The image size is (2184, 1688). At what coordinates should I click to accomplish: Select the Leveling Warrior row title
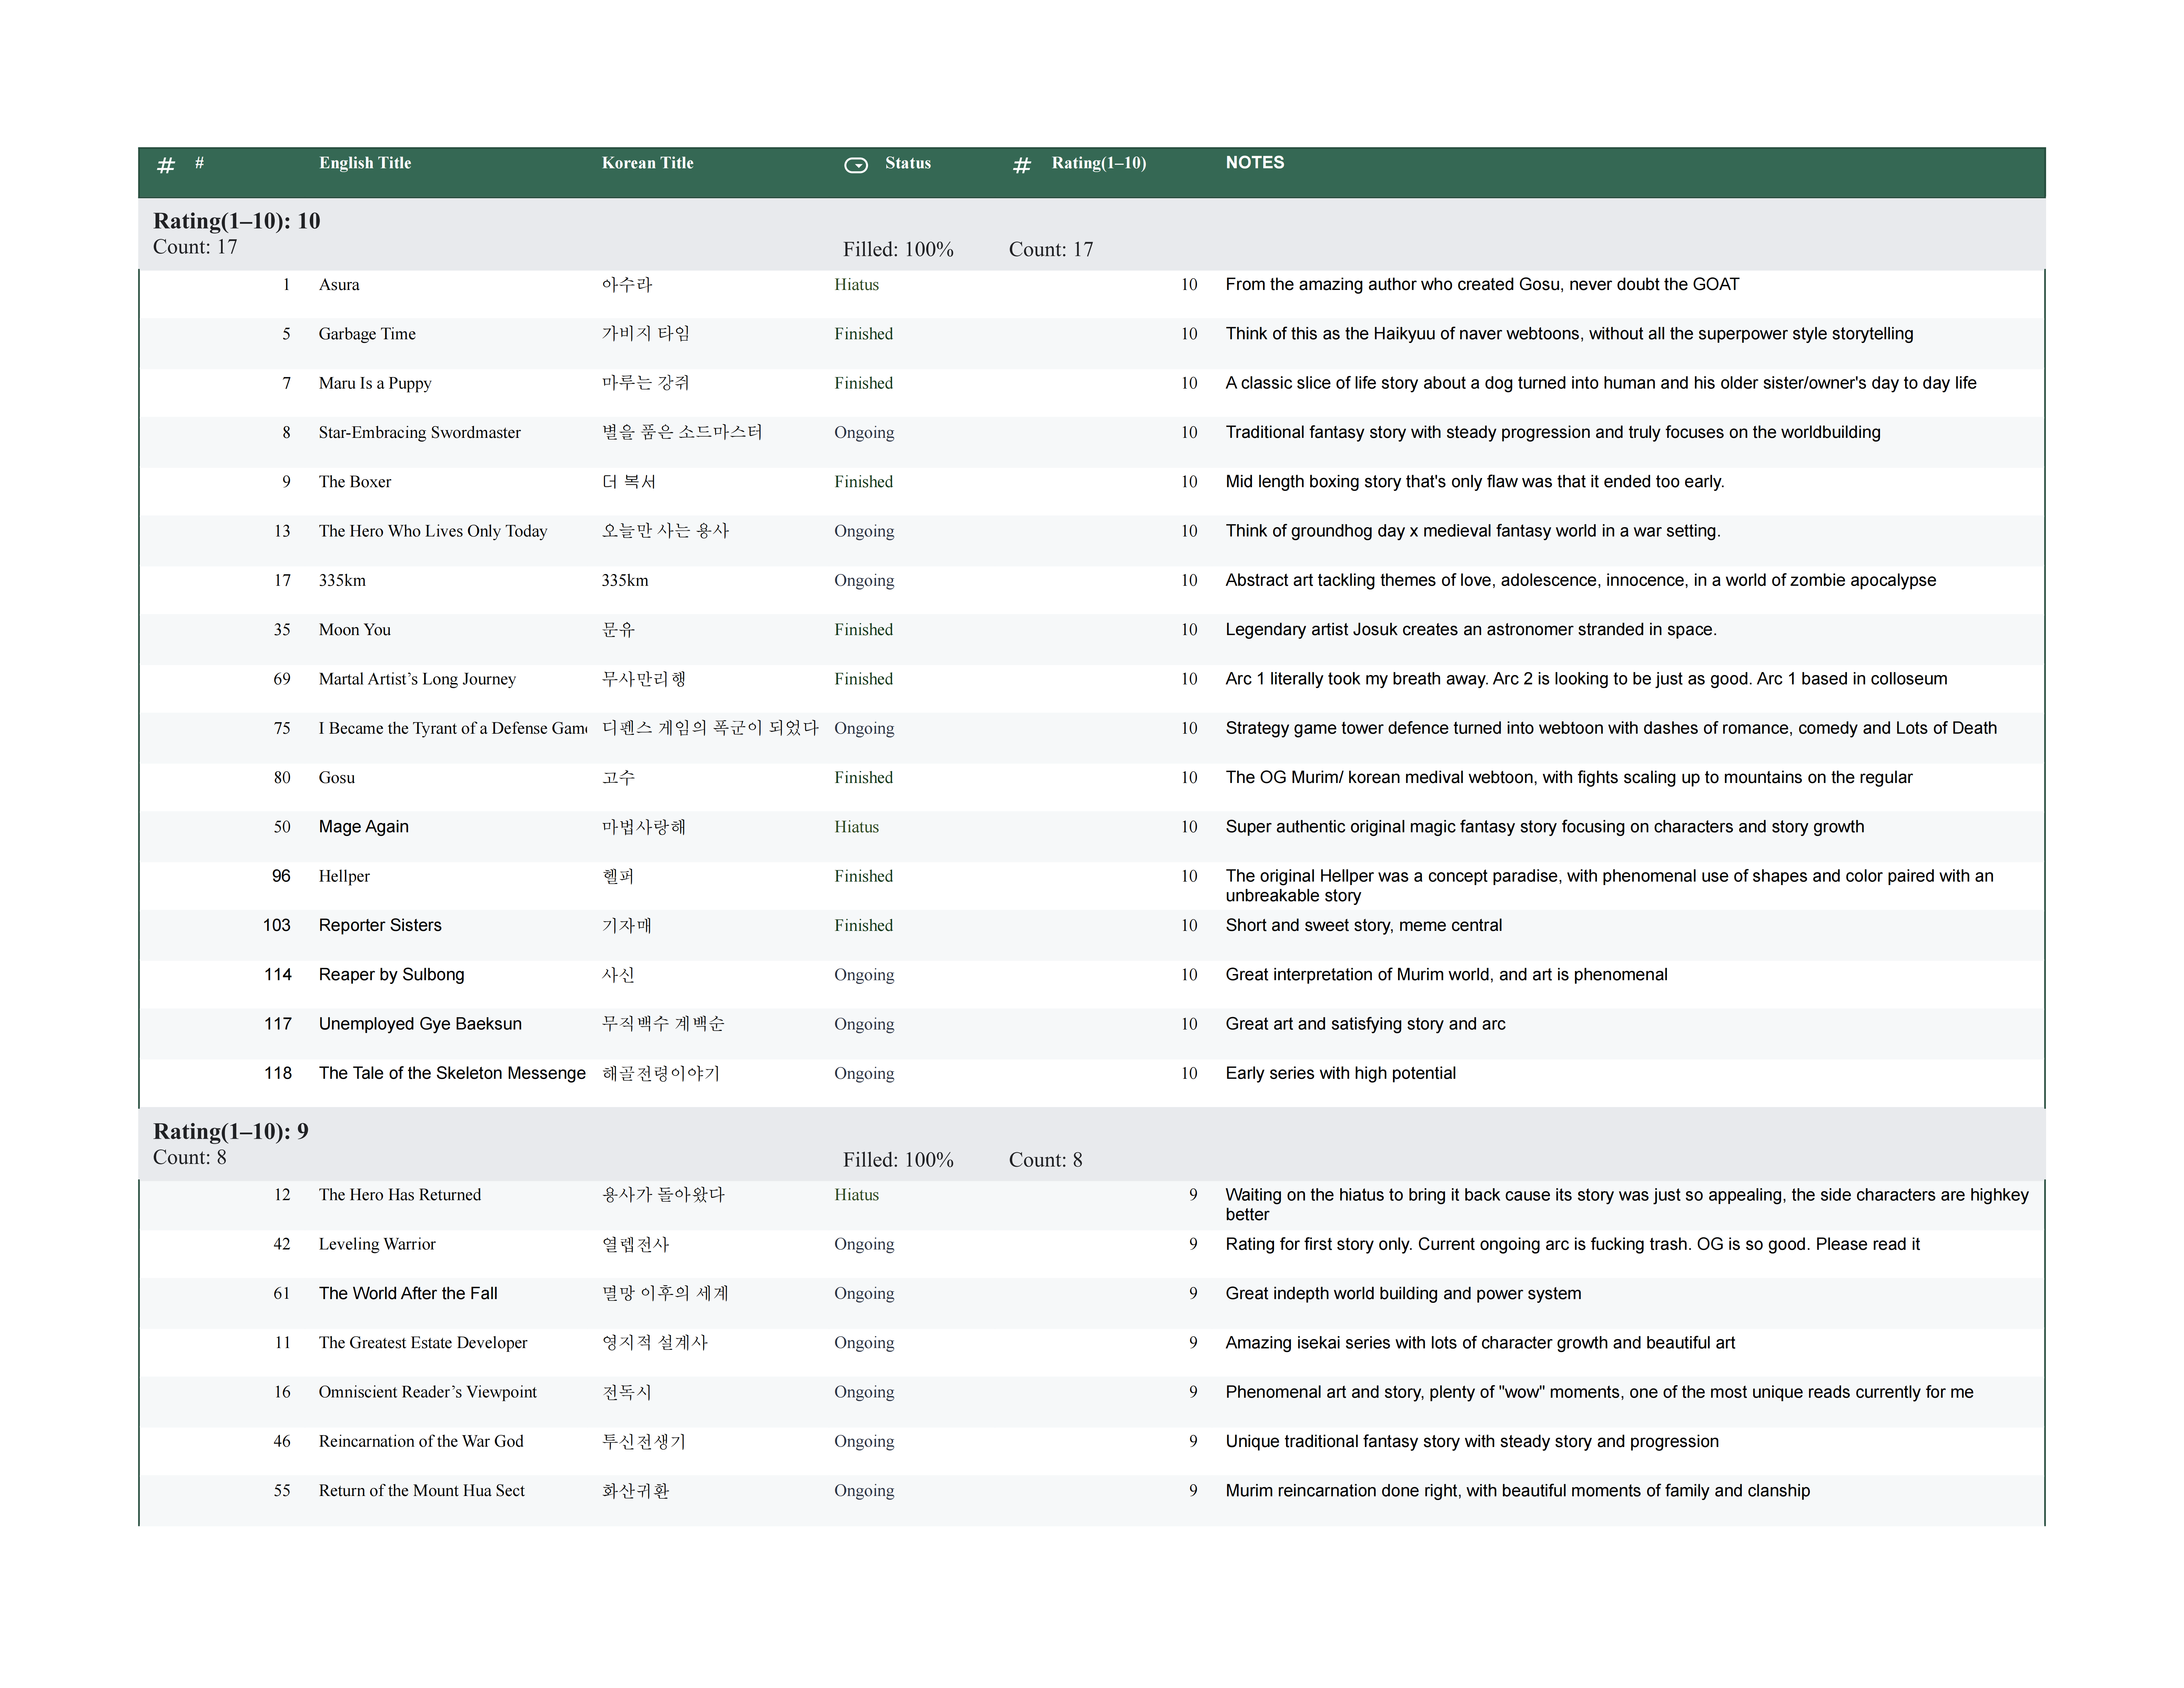(377, 1244)
